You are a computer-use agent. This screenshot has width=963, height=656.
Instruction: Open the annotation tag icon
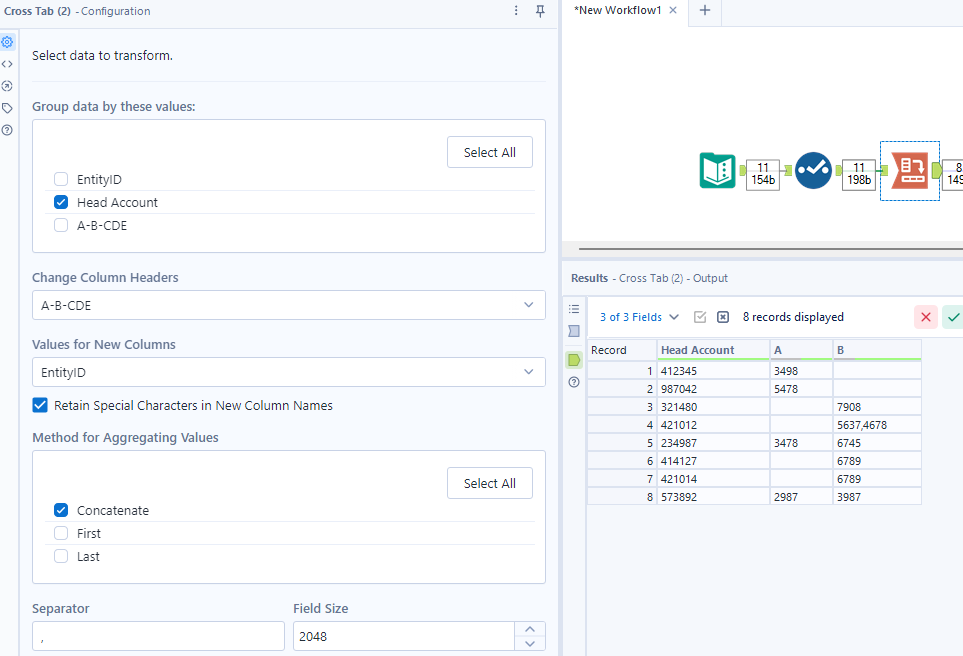[x=7, y=108]
